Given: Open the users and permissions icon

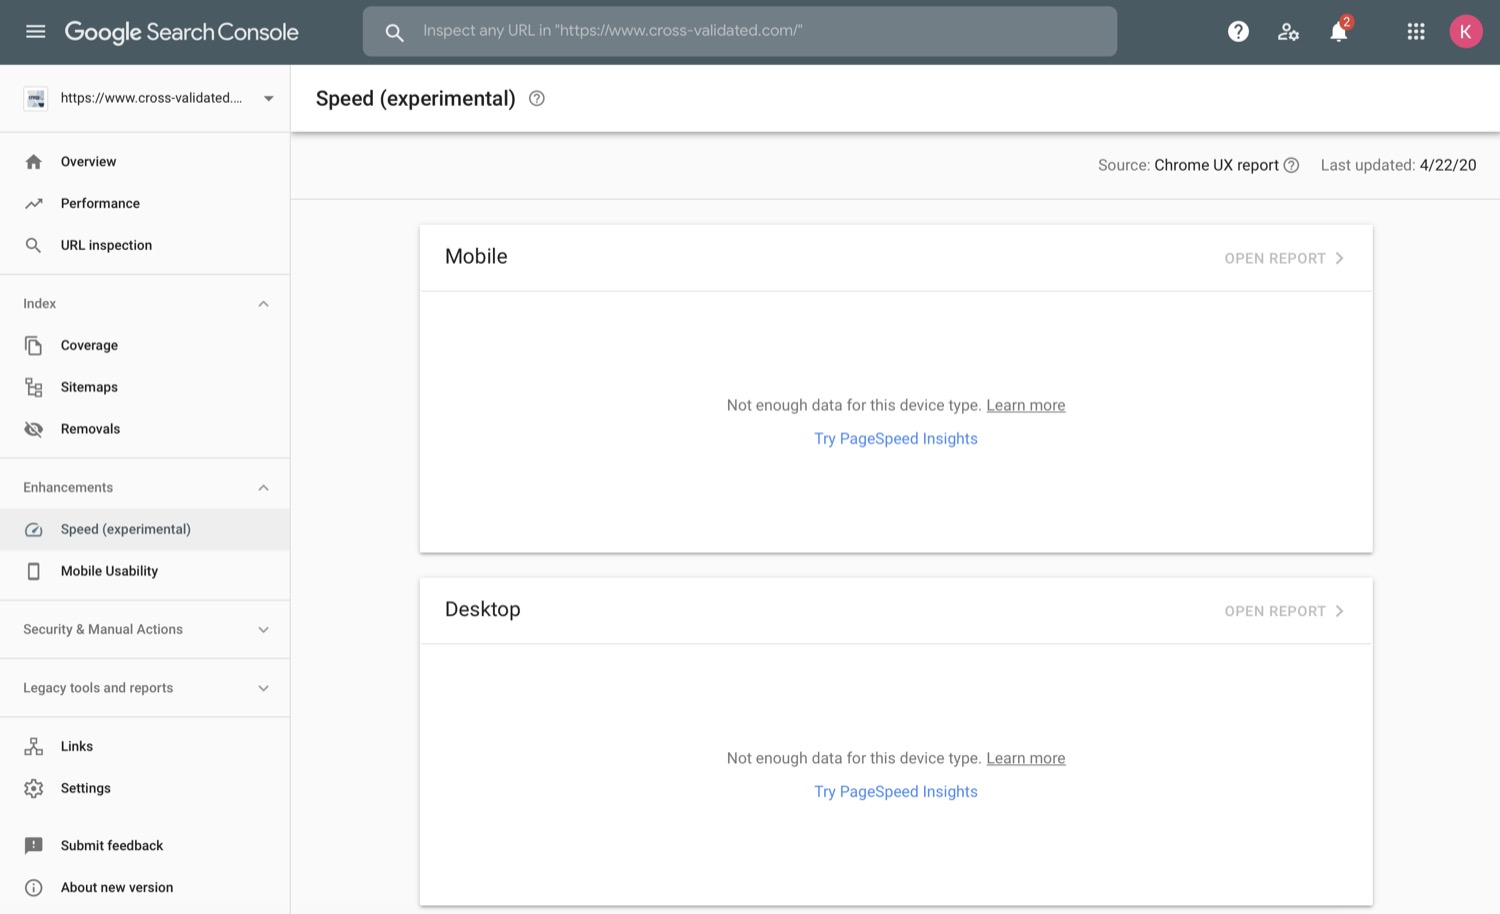Looking at the screenshot, I should pos(1288,32).
